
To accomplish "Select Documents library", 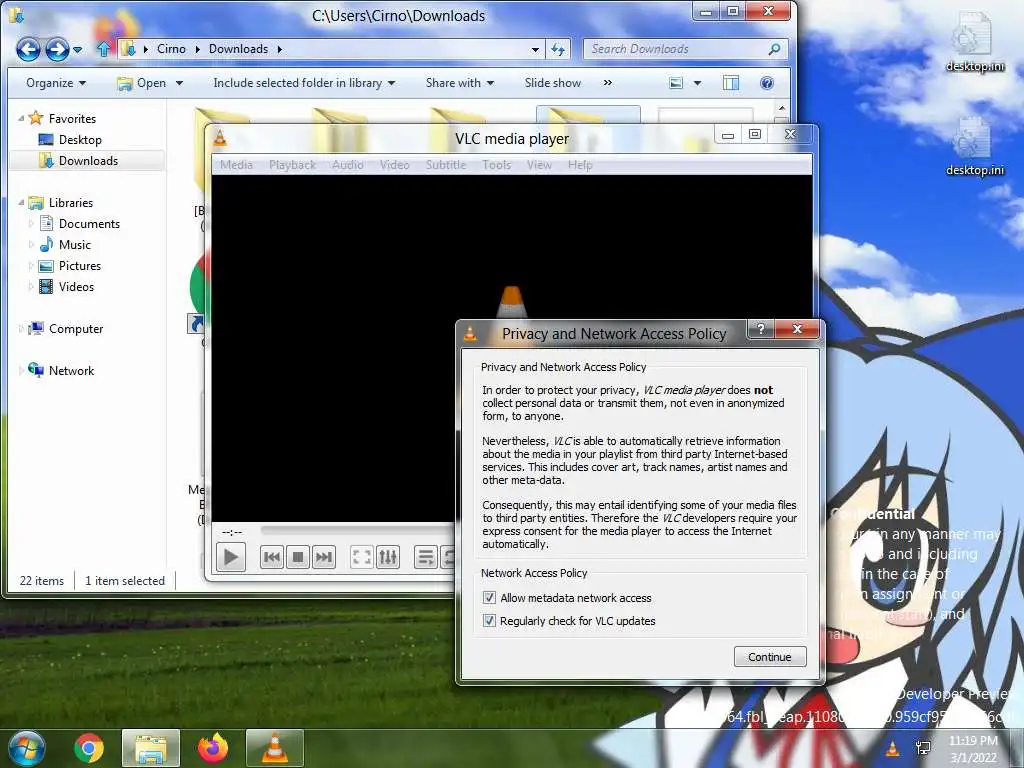I will click(89, 223).
